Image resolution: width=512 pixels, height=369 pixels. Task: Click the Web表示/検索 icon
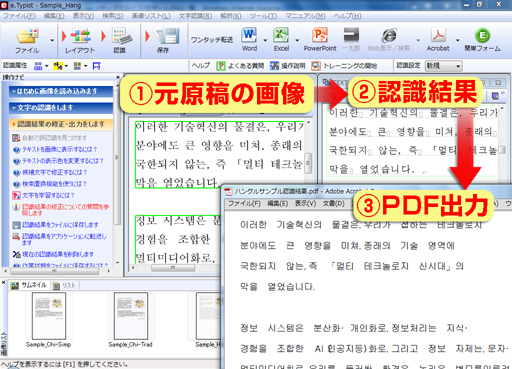389,35
